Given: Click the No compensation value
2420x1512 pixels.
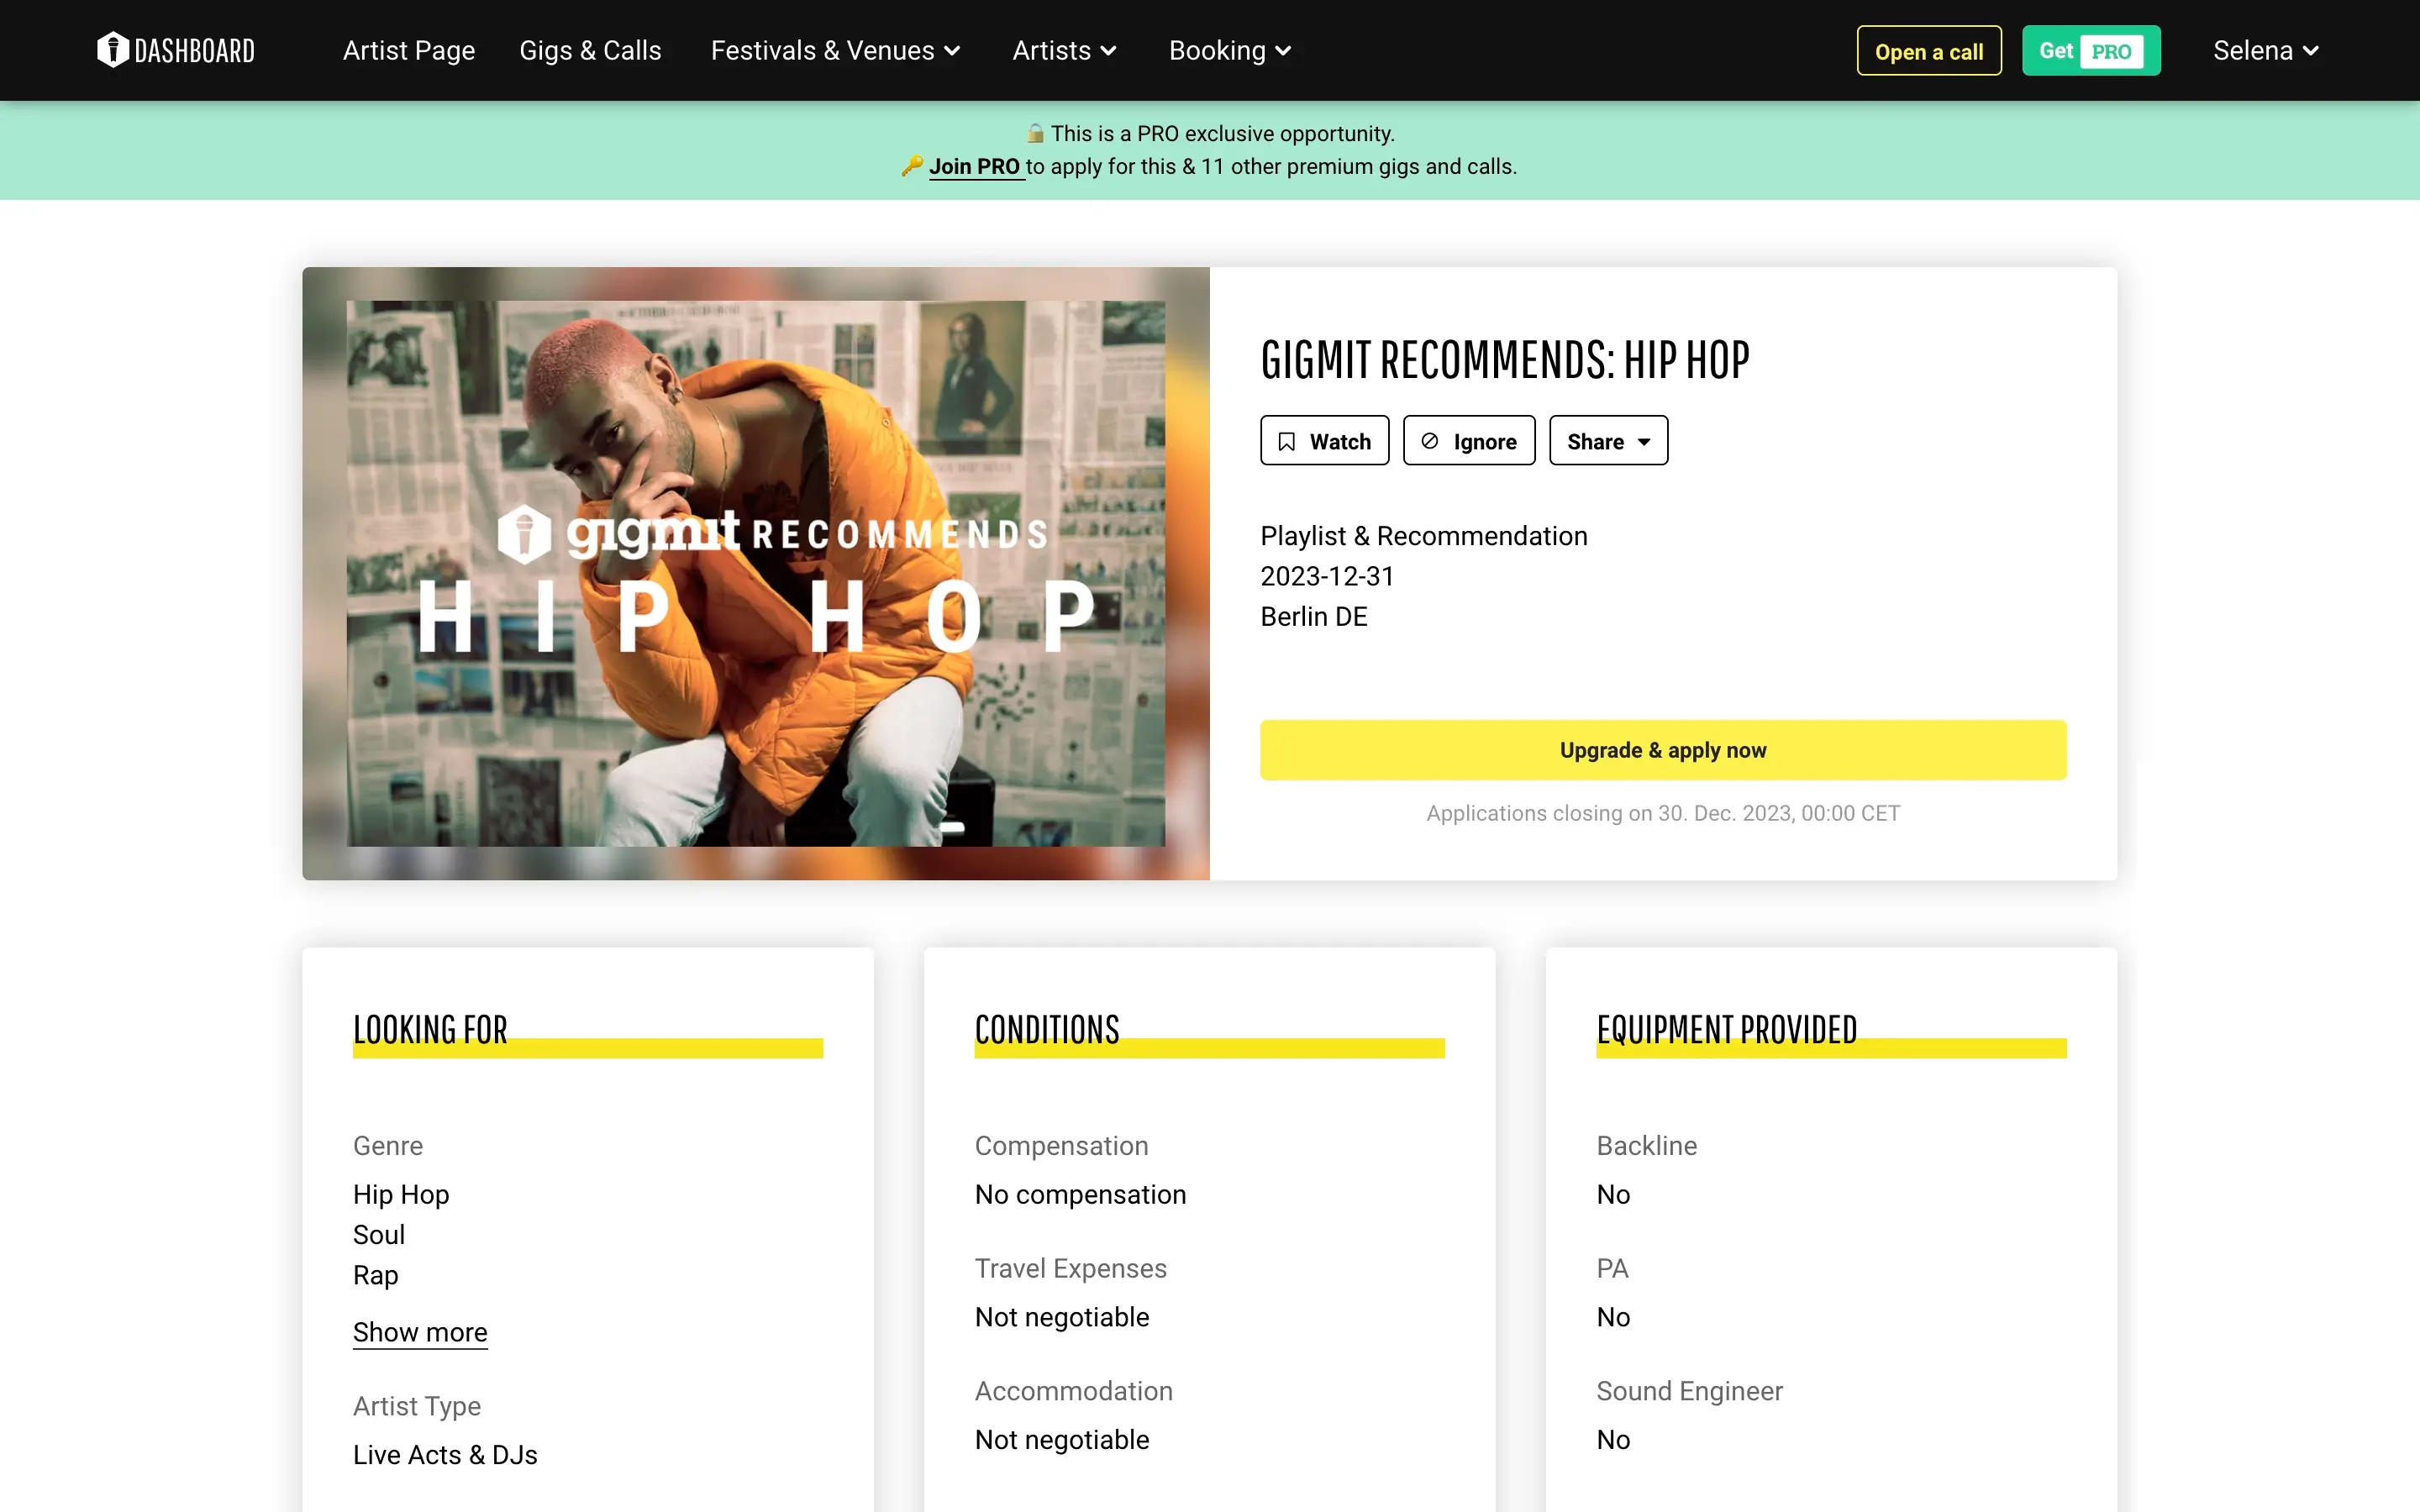Looking at the screenshot, I should tap(1080, 1194).
